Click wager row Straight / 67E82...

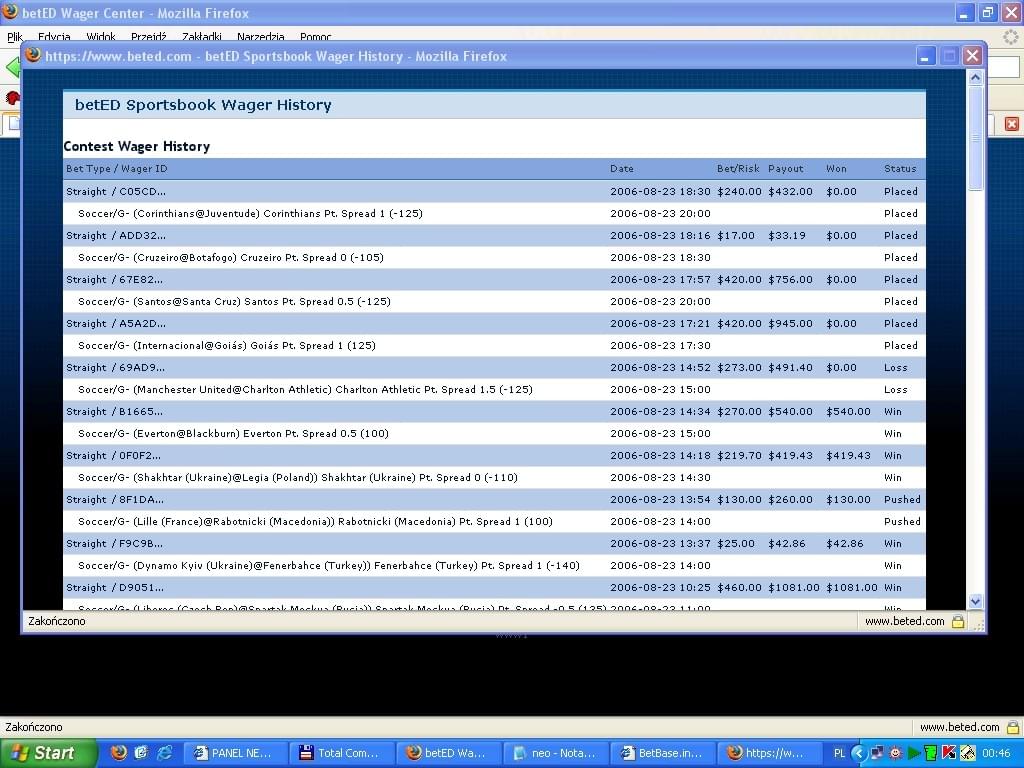coord(494,280)
